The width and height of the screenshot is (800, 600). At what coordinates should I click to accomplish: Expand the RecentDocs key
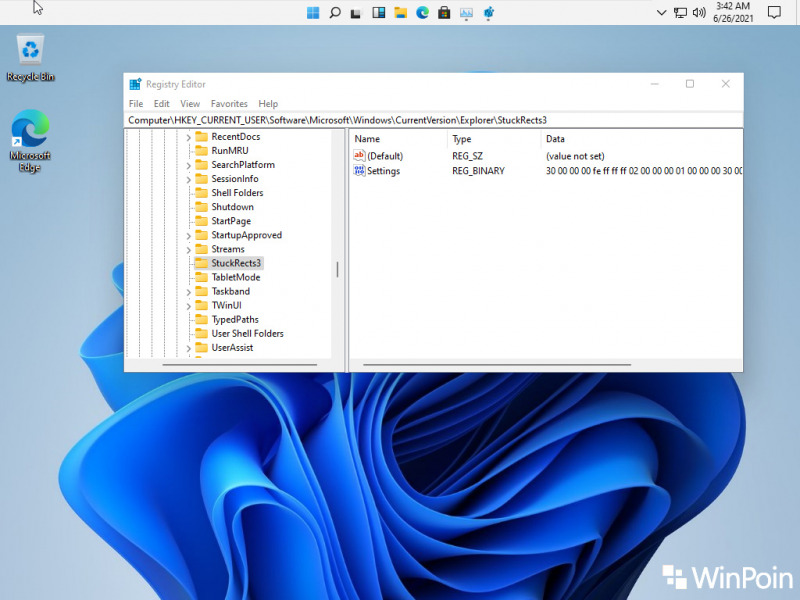(x=188, y=137)
